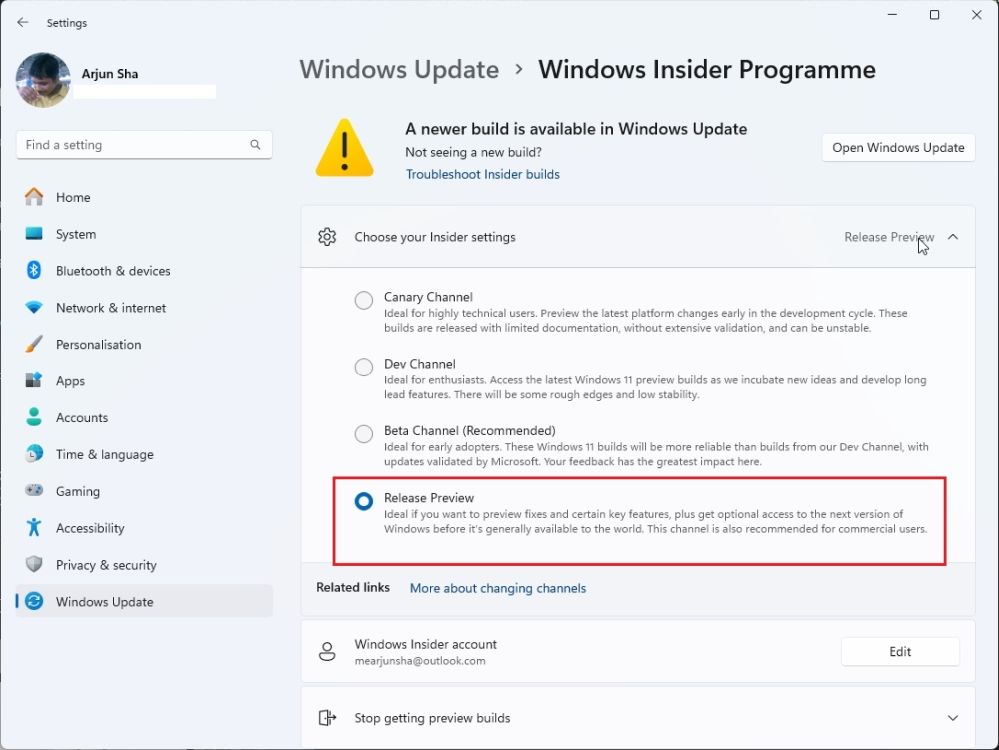Expand the Stop getting preview builds section
999x750 pixels.
[951, 717]
